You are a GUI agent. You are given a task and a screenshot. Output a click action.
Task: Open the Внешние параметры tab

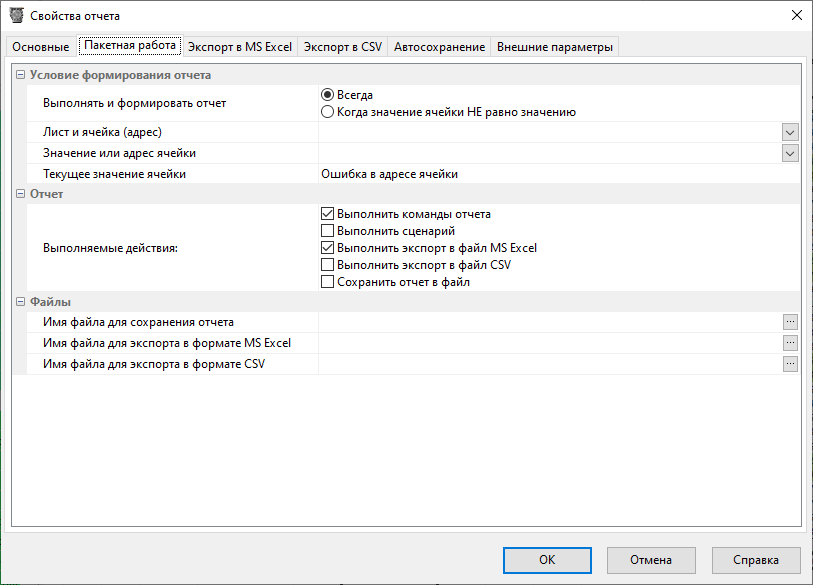pyautogui.click(x=554, y=47)
